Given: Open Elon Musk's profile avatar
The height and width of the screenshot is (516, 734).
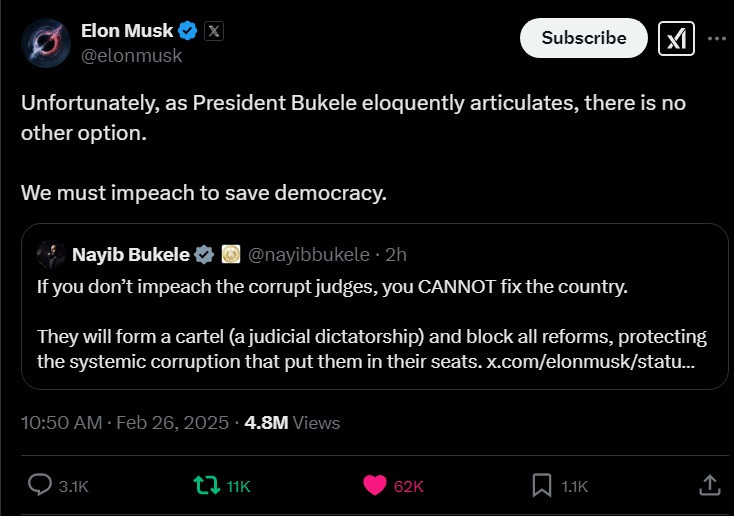Looking at the screenshot, I should coord(47,45).
